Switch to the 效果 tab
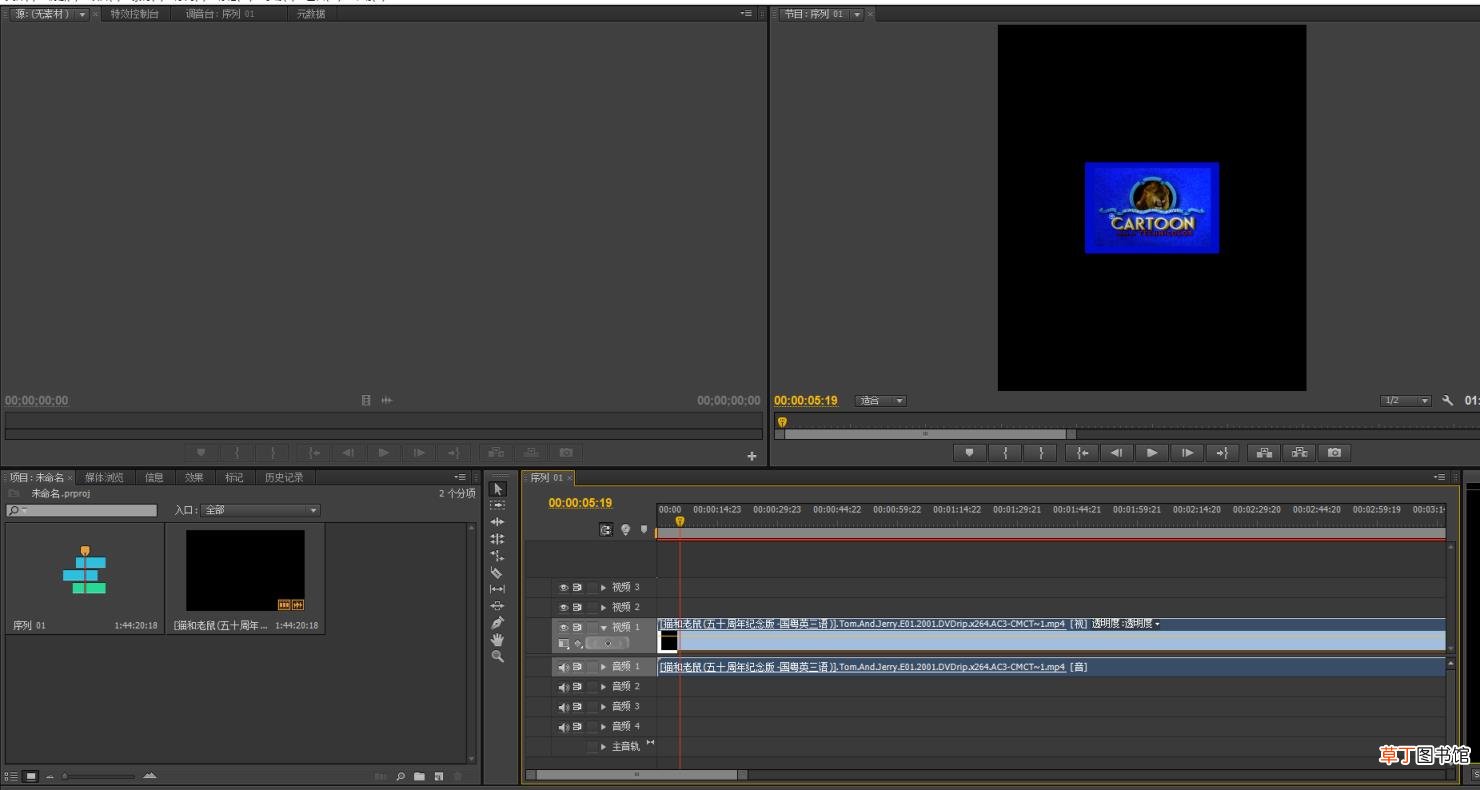1480x790 pixels. pos(194,478)
